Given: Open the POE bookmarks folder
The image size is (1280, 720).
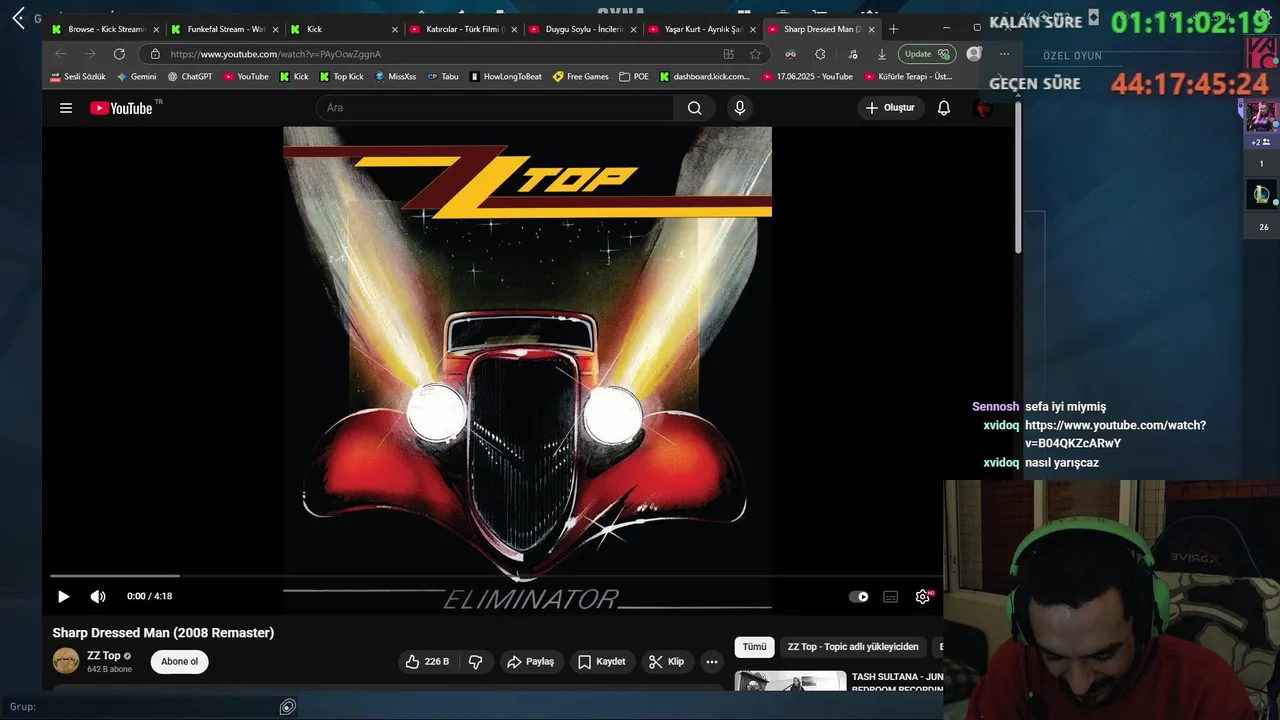Looking at the screenshot, I should (x=634, y=76).
